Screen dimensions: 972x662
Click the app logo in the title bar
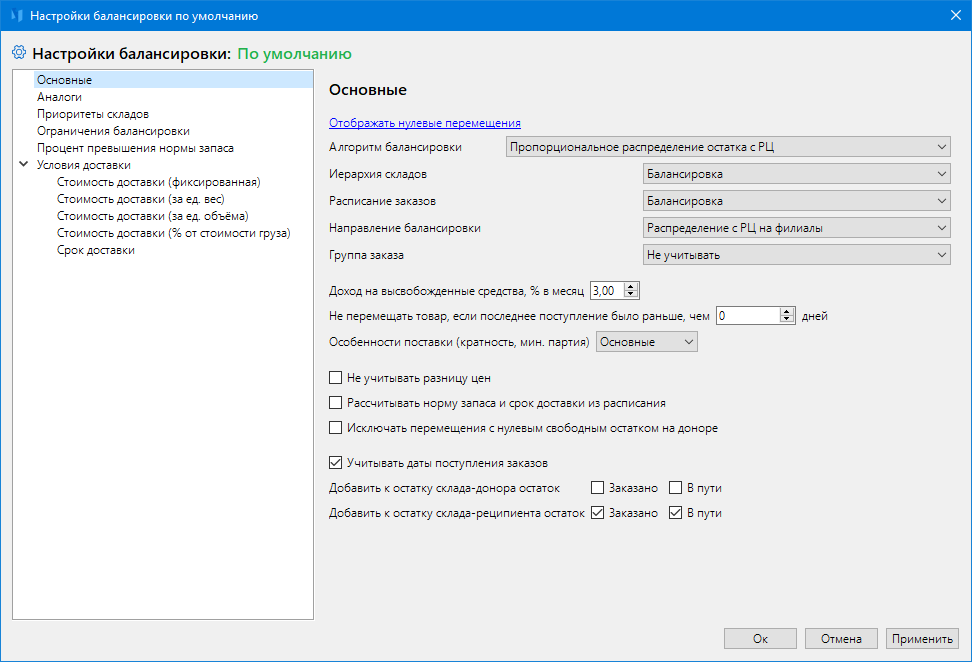tap(15, 16)
